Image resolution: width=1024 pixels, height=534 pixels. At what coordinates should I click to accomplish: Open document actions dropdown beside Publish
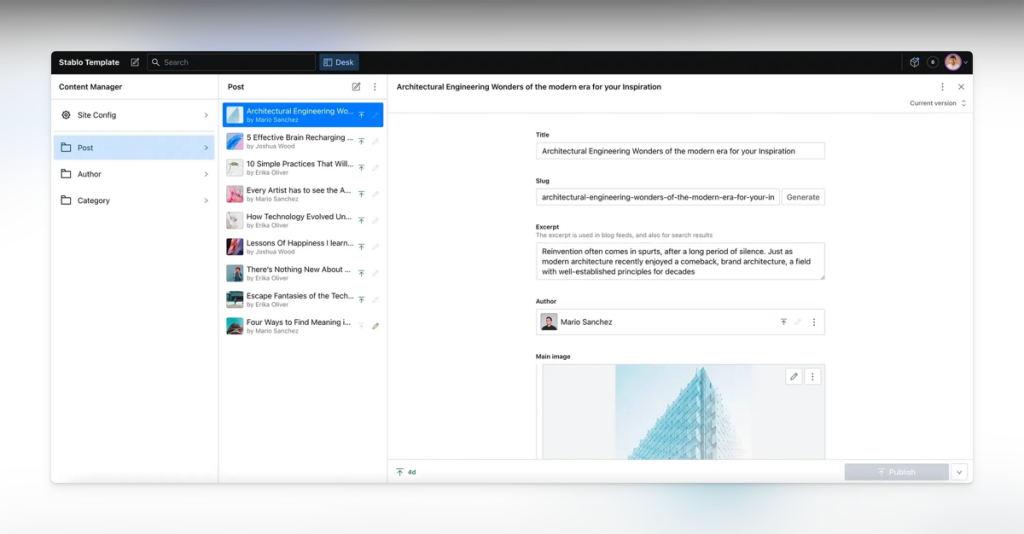tap(959, 472)
